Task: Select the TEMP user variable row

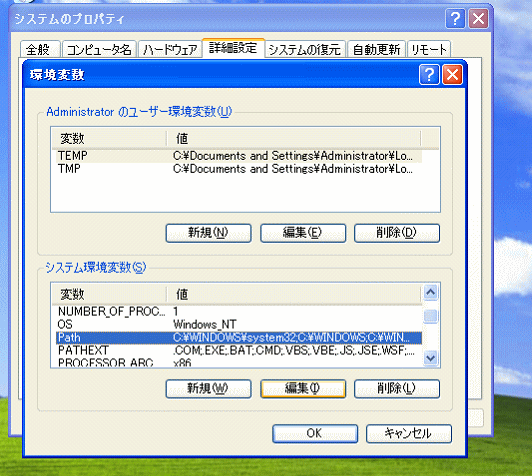Action: point(239,156)
